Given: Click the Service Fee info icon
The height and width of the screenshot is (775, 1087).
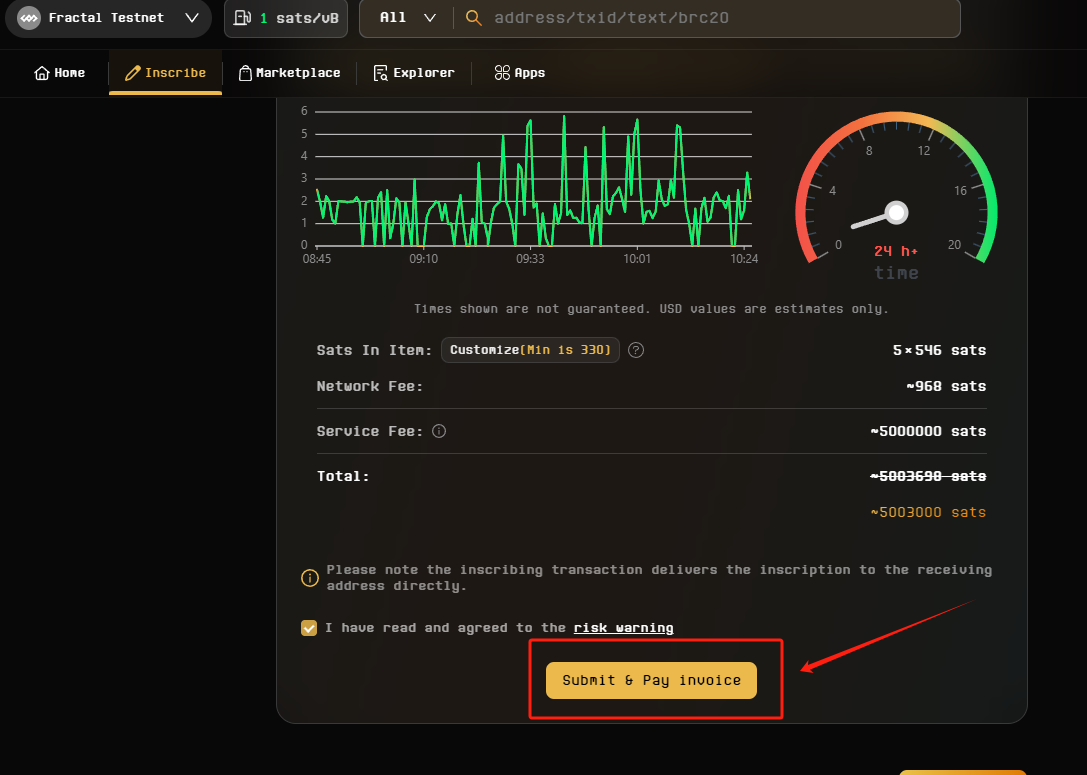Looking at the screenshot, I should pos(438,432).
